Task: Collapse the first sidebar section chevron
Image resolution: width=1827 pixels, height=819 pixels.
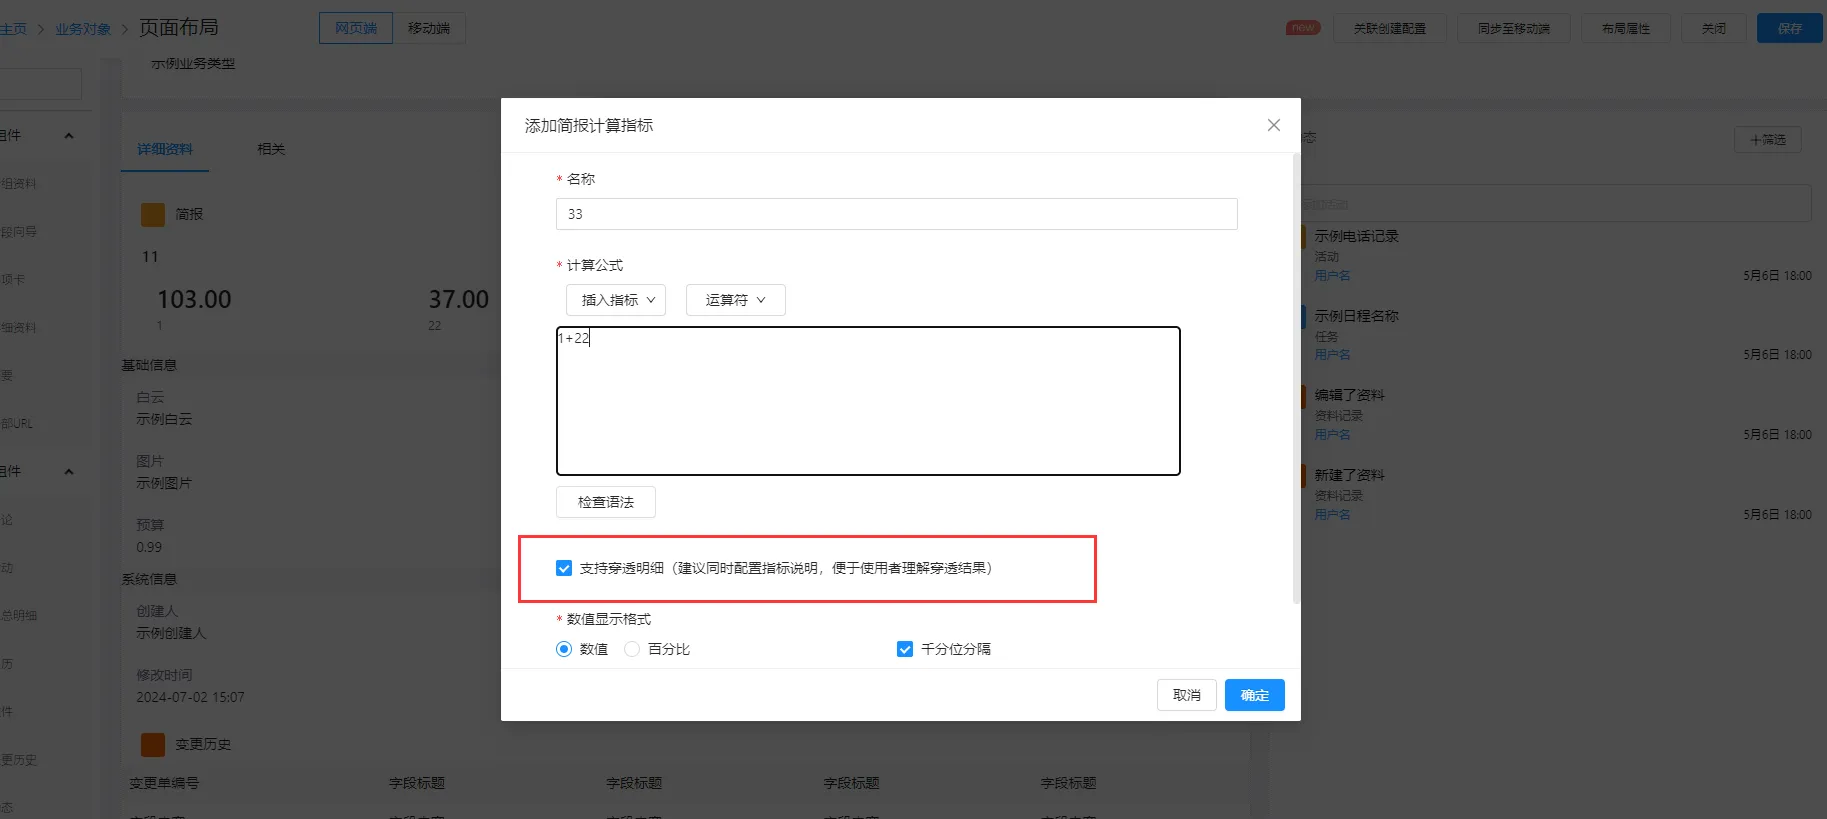Action: click(69, 136)
